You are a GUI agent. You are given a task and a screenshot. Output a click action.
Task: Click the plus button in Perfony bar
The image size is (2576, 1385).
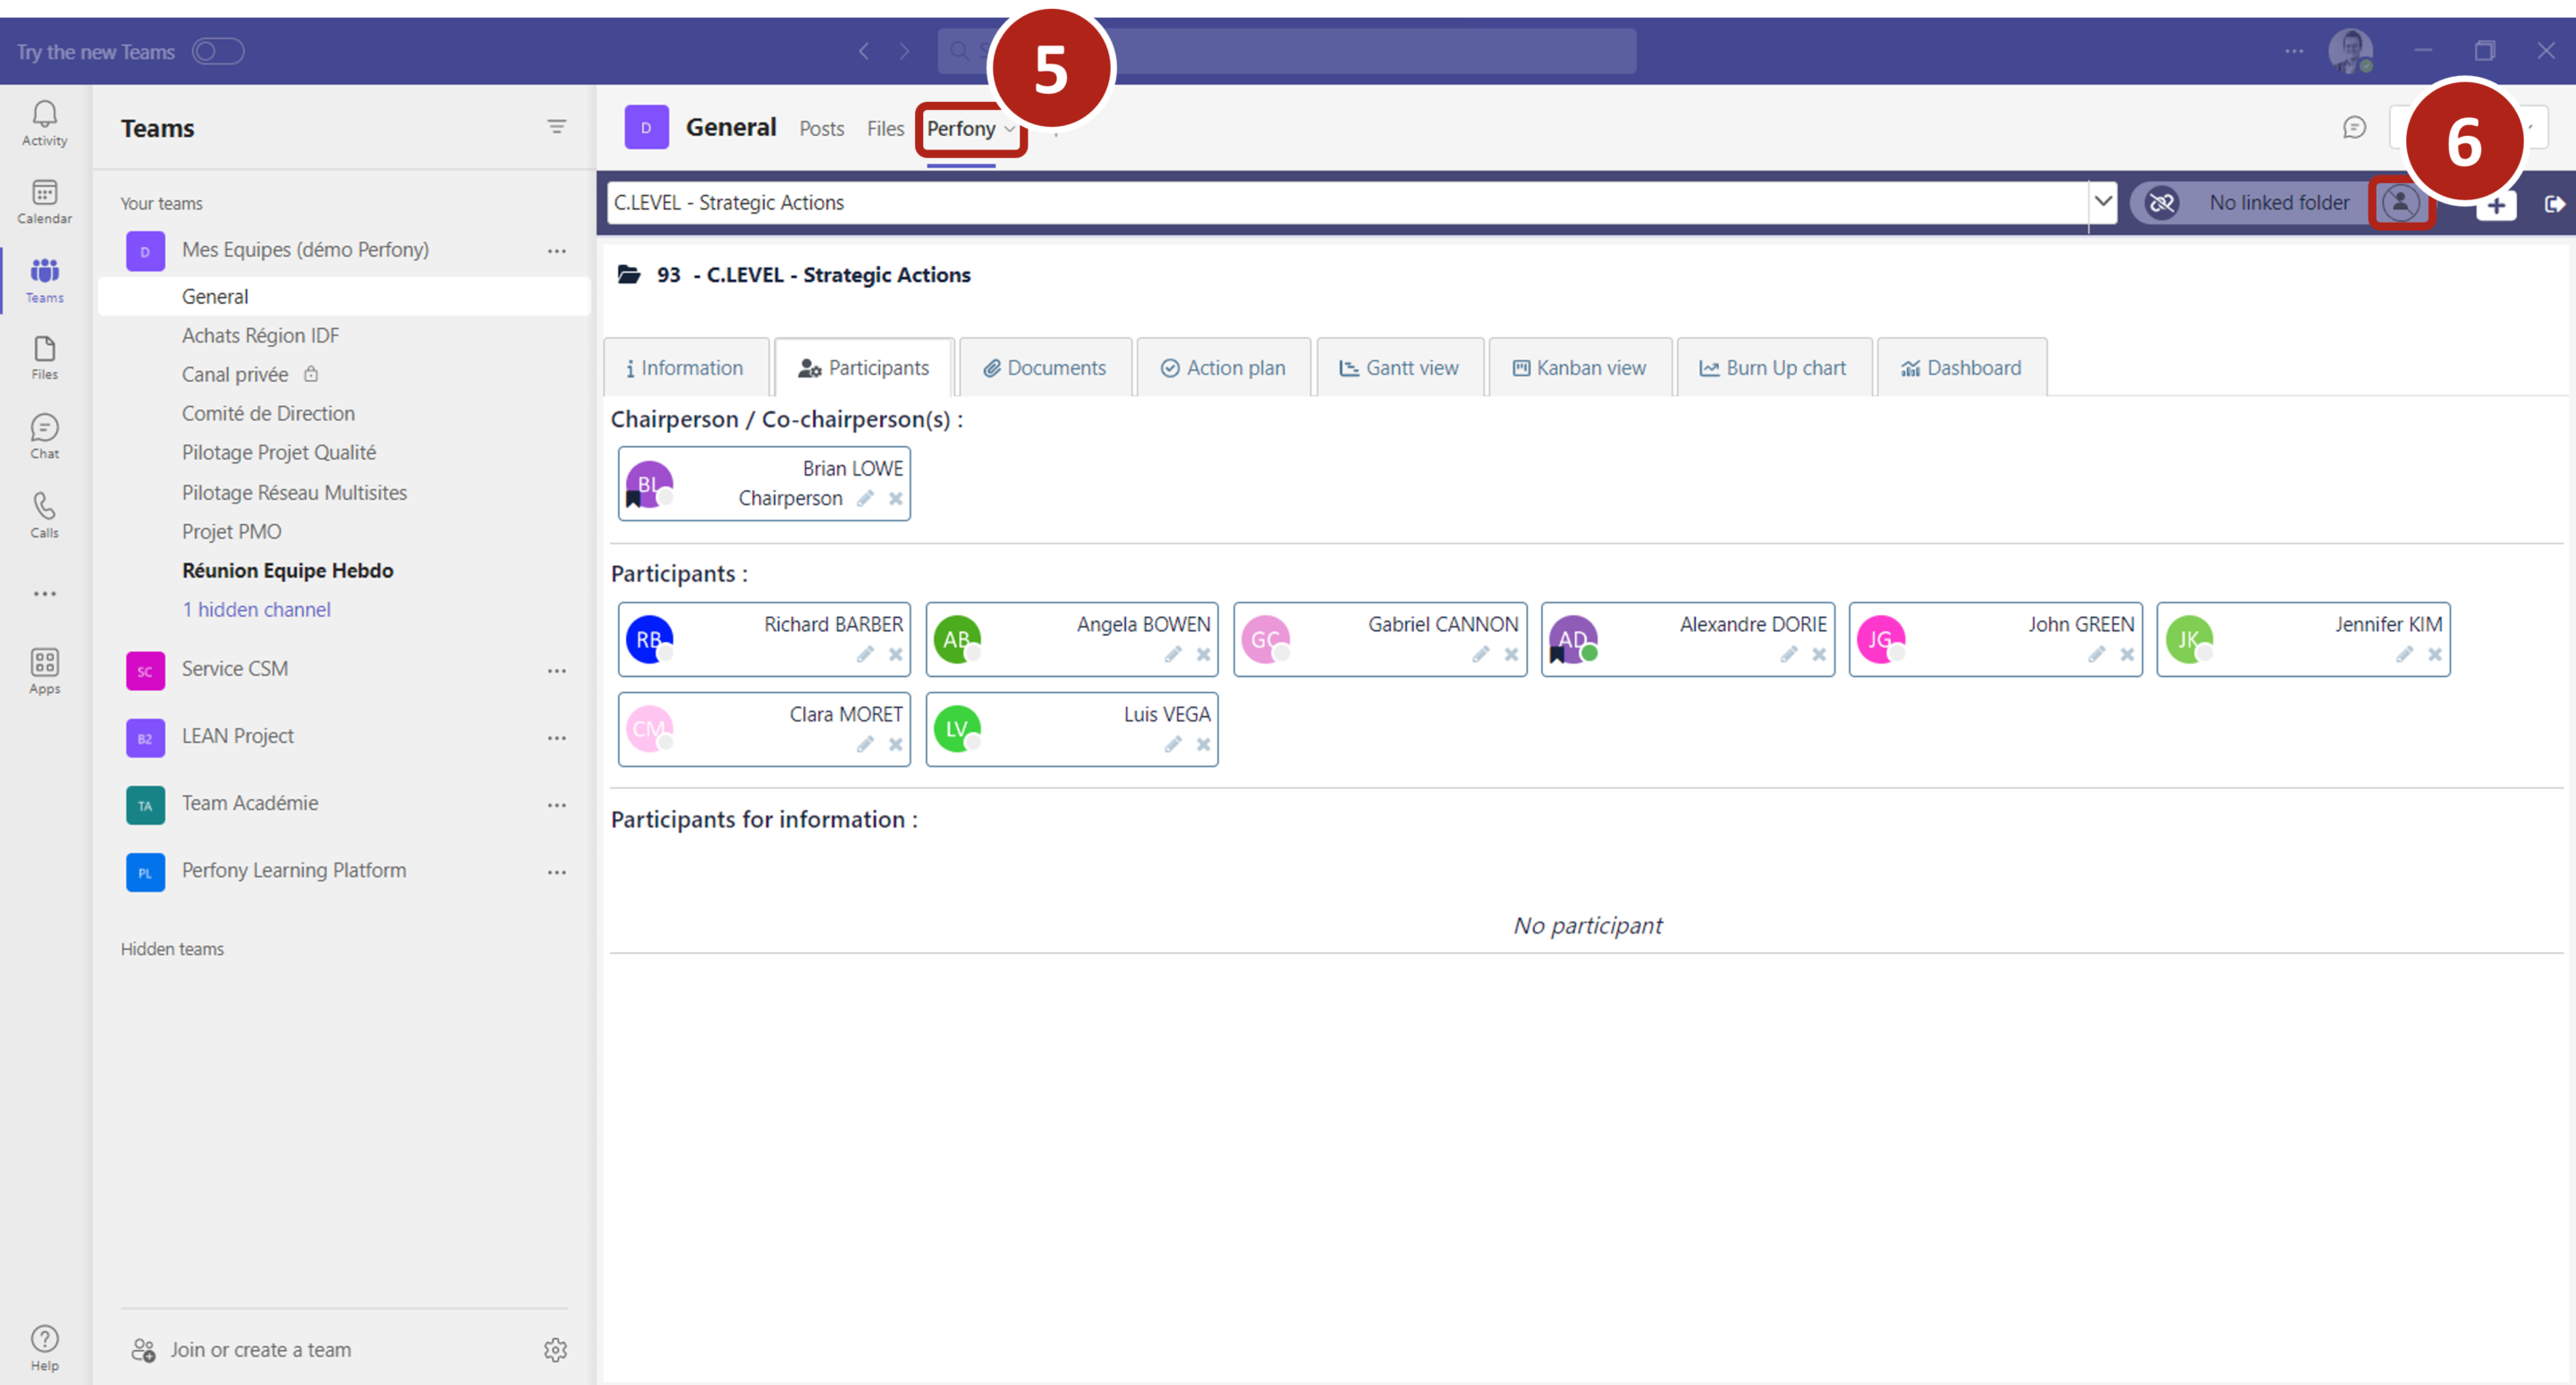2496,205
